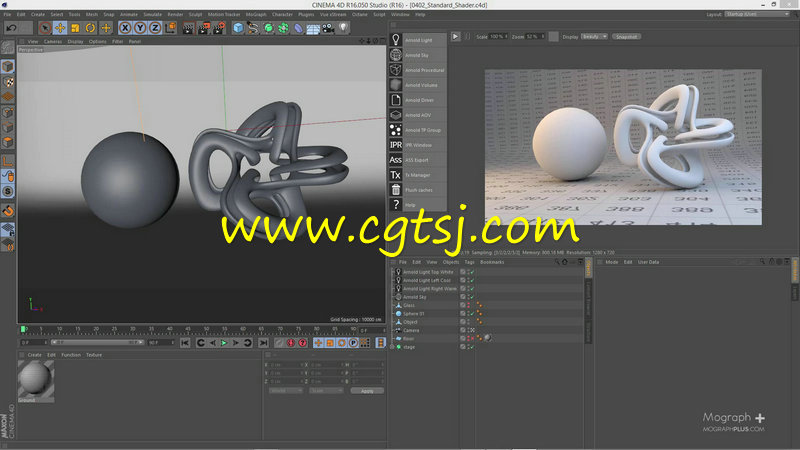Click the Arnold Volume icon
This screenshot has height=450, width=800.
click(x=396, y=85)
